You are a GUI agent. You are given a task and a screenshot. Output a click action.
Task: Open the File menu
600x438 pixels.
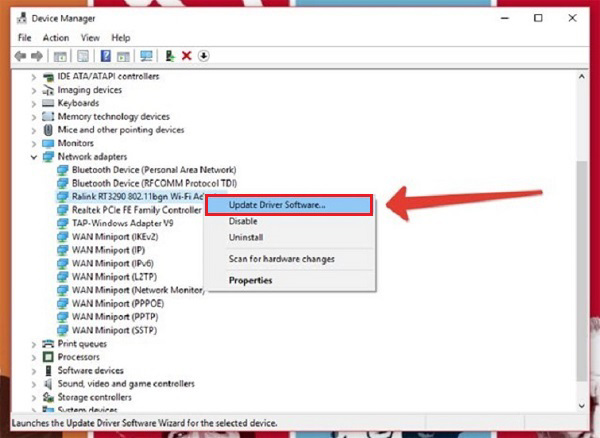(24, 37)
